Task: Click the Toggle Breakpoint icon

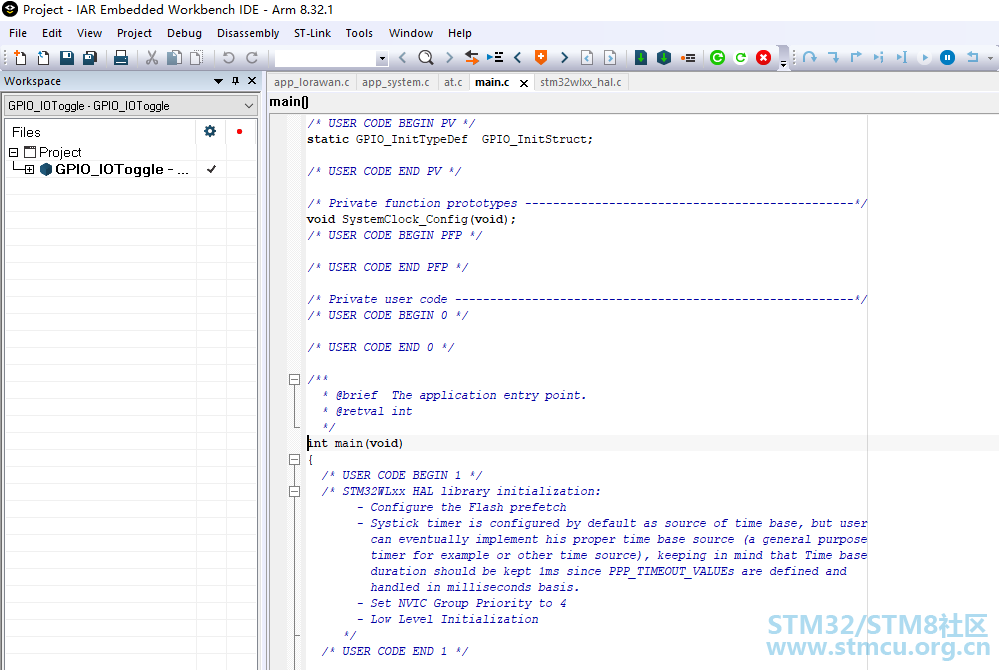Action: point(688,58)
